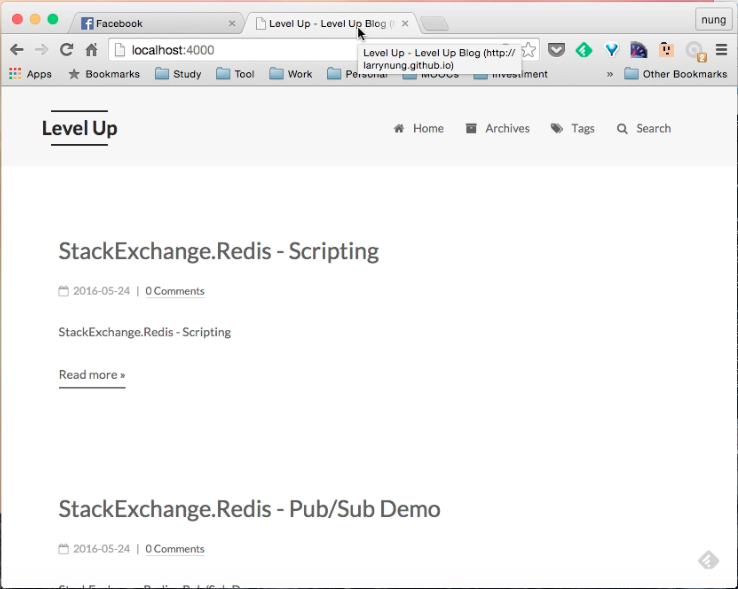Open Search in the blog navigation
This screenshot has height=589, width=738.
643,129
